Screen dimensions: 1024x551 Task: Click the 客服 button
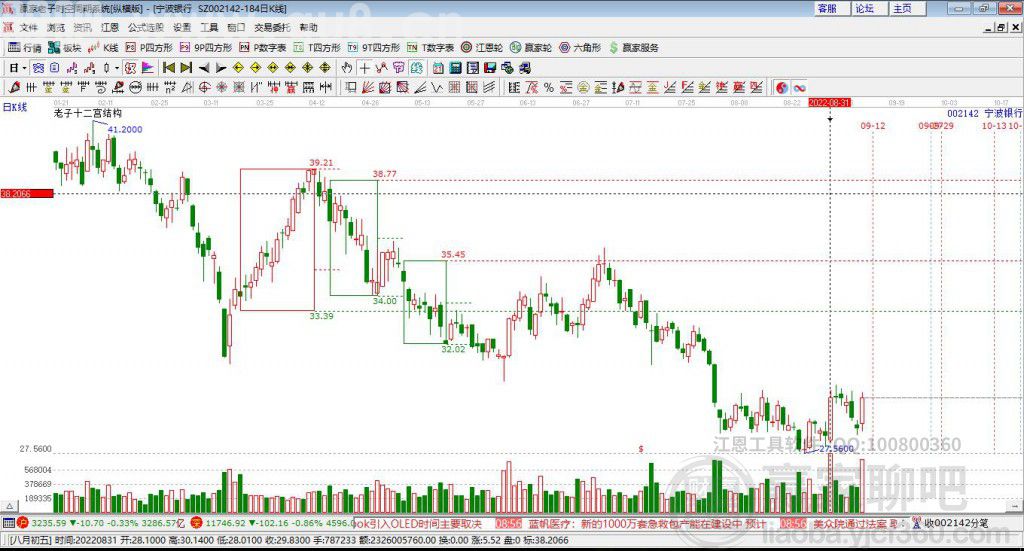832,8
